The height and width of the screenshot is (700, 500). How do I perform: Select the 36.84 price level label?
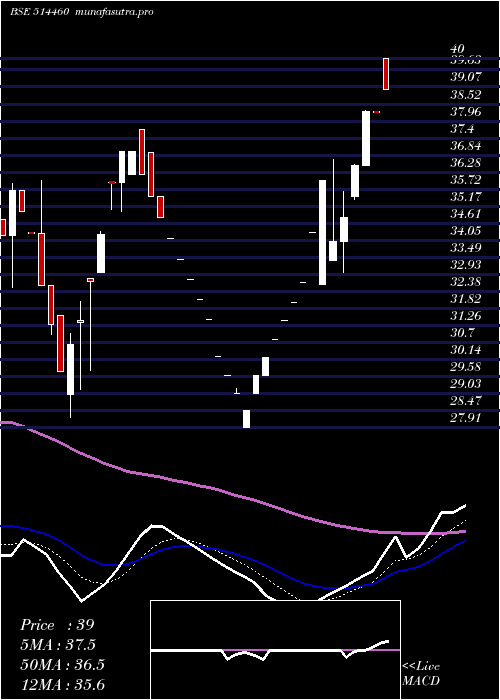[x=466, y=146]
